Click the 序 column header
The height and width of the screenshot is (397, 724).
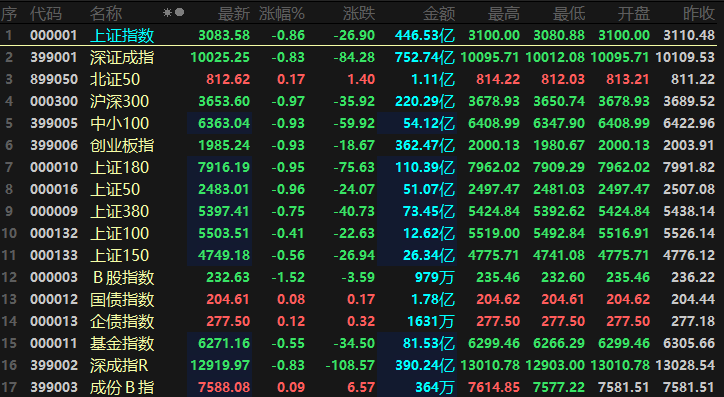[9, 14]
